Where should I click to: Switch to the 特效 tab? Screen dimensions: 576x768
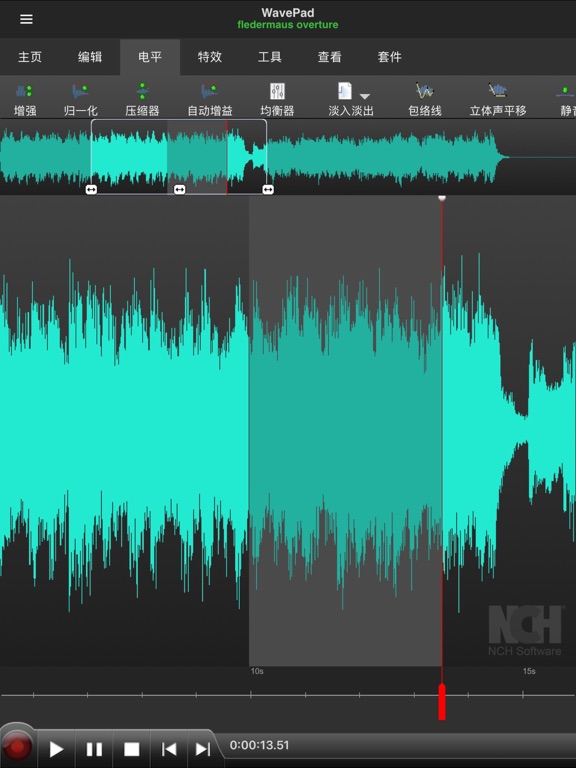coord(210,57)
